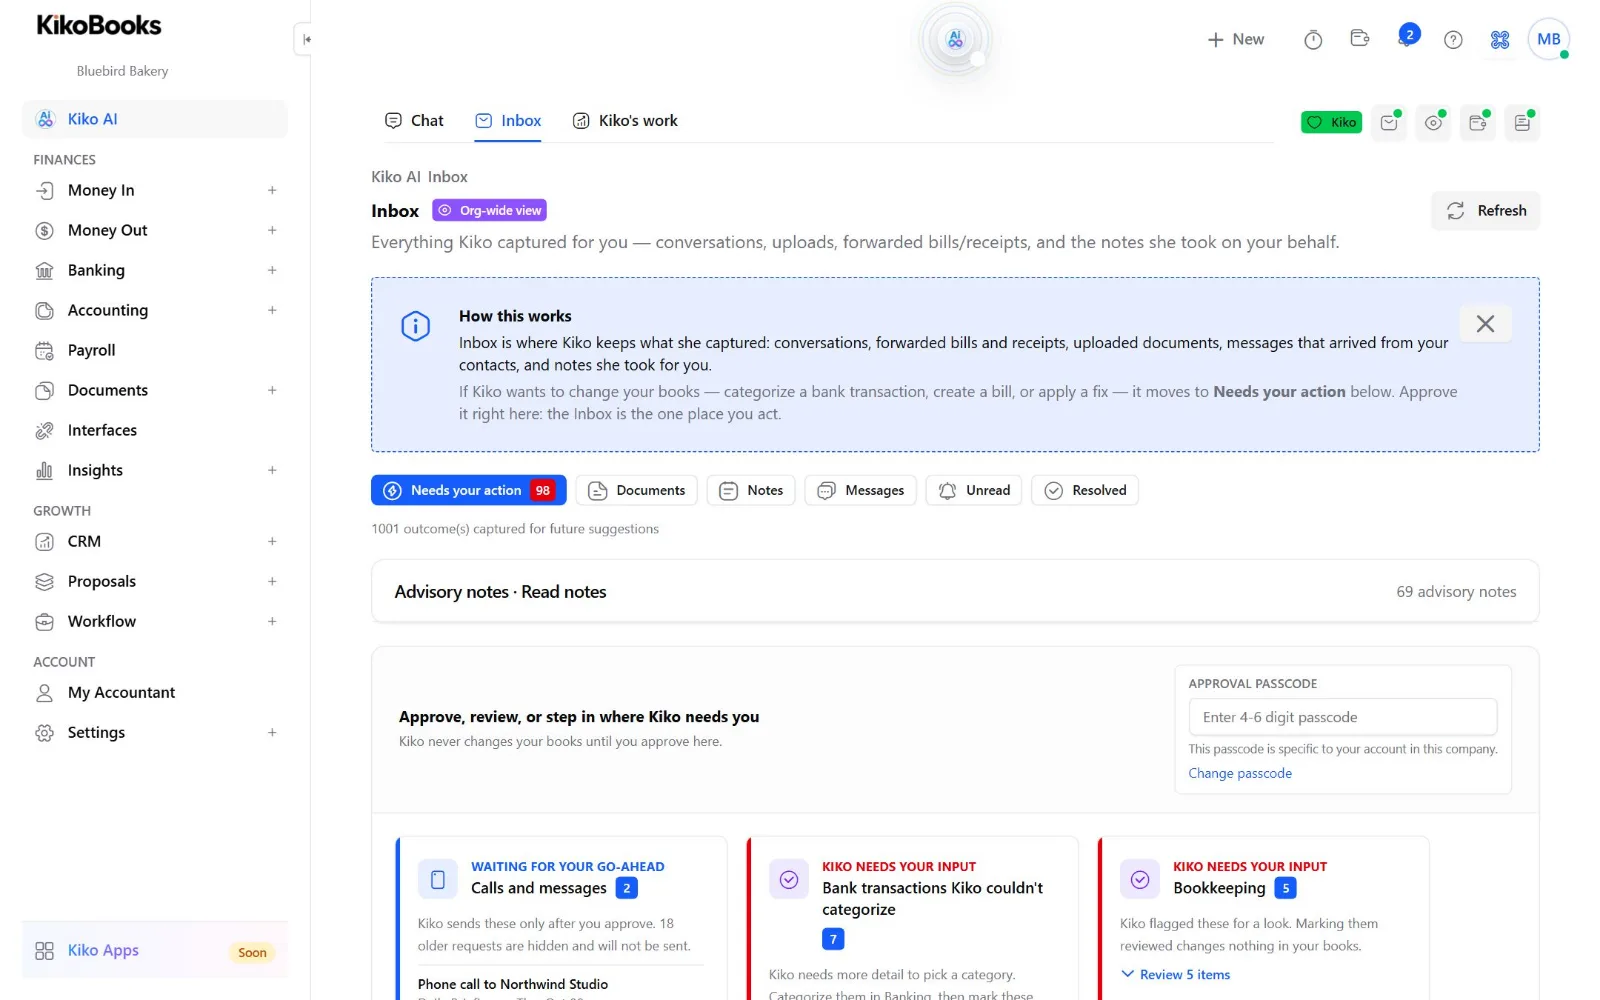Open Kiko AI in the sidebar
This screenshot has height=1000, width=1600.
point(155,119)
